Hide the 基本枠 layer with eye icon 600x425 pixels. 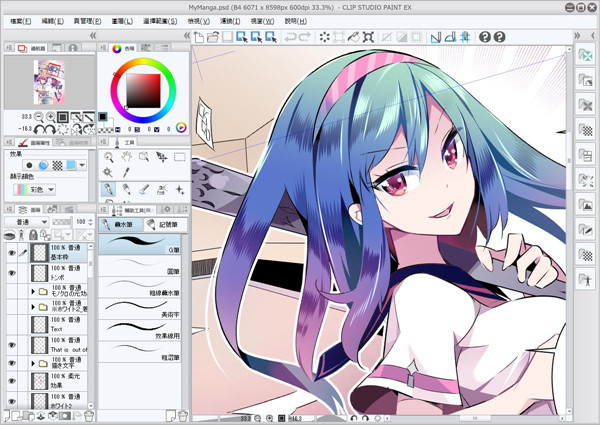click(12, 254)
